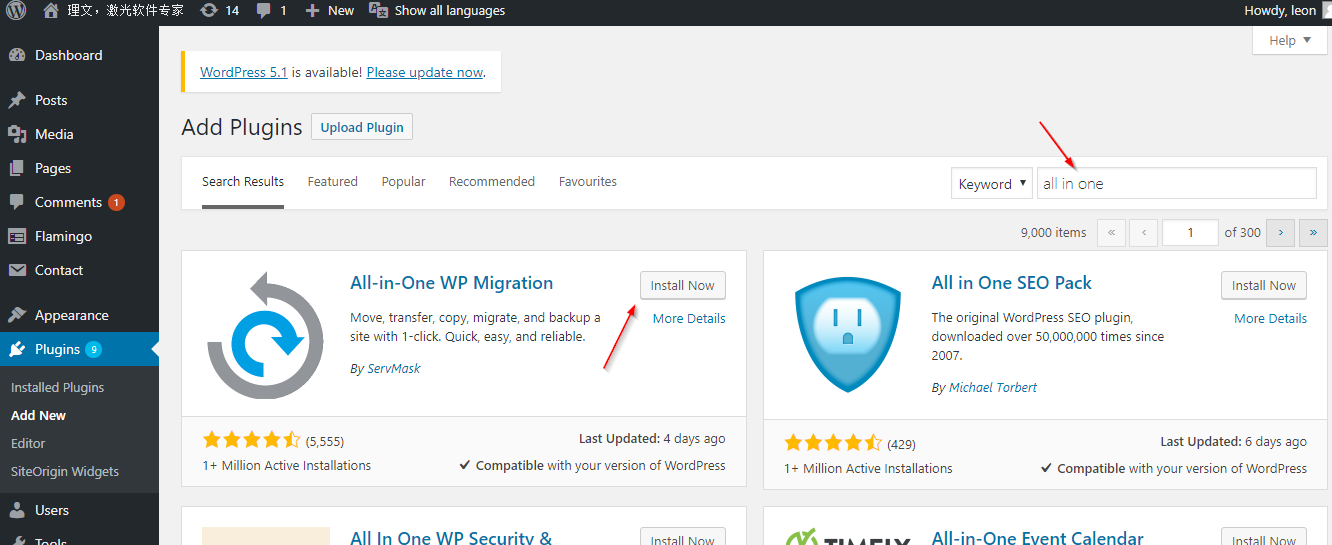The width and height of the screenshot is (1332, 545).
Task: Click the SEO Pack star rating
Action: 833,443
